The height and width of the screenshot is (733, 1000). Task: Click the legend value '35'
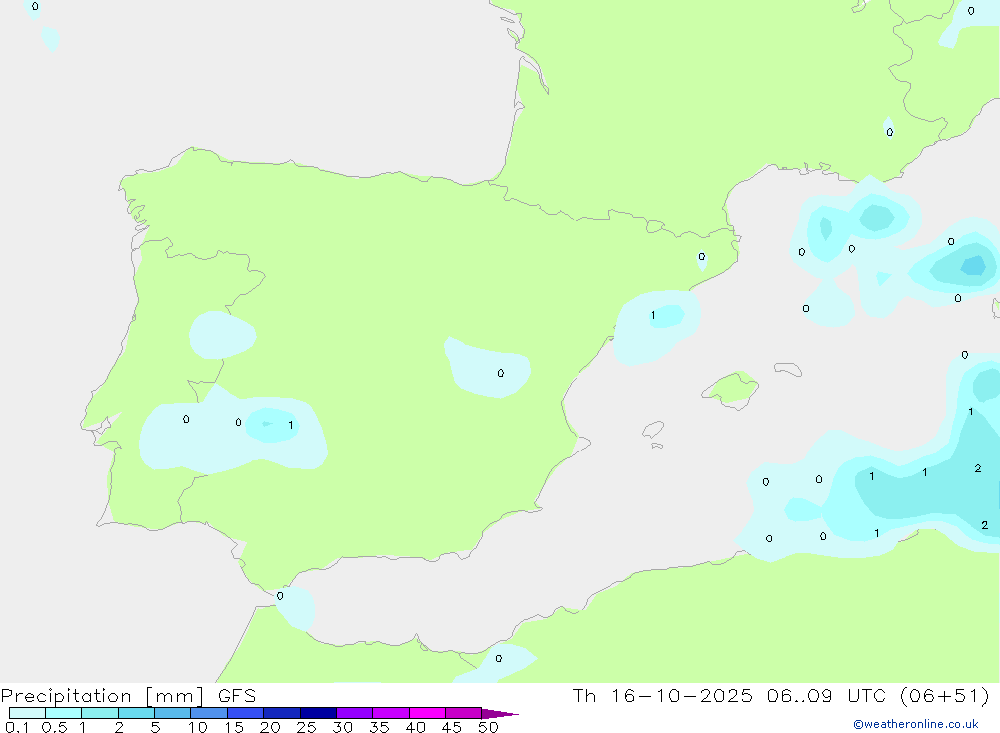(379, 727)
